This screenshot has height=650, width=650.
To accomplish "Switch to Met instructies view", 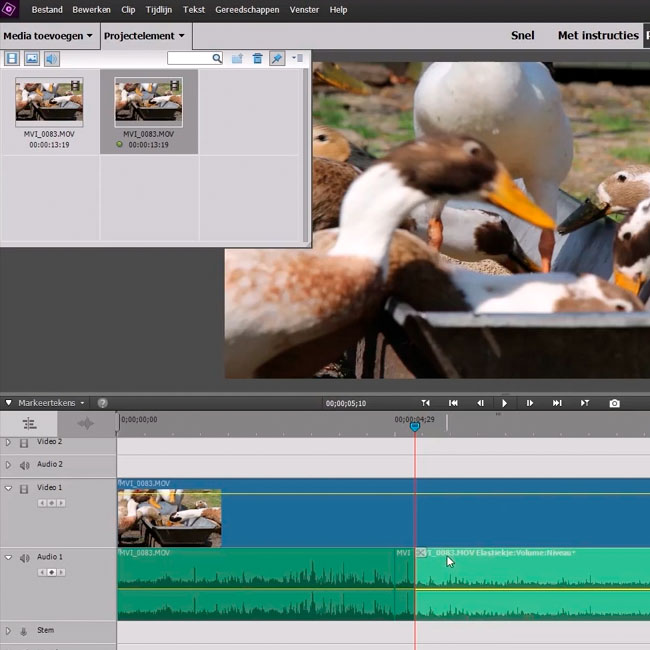I will 597,36.
